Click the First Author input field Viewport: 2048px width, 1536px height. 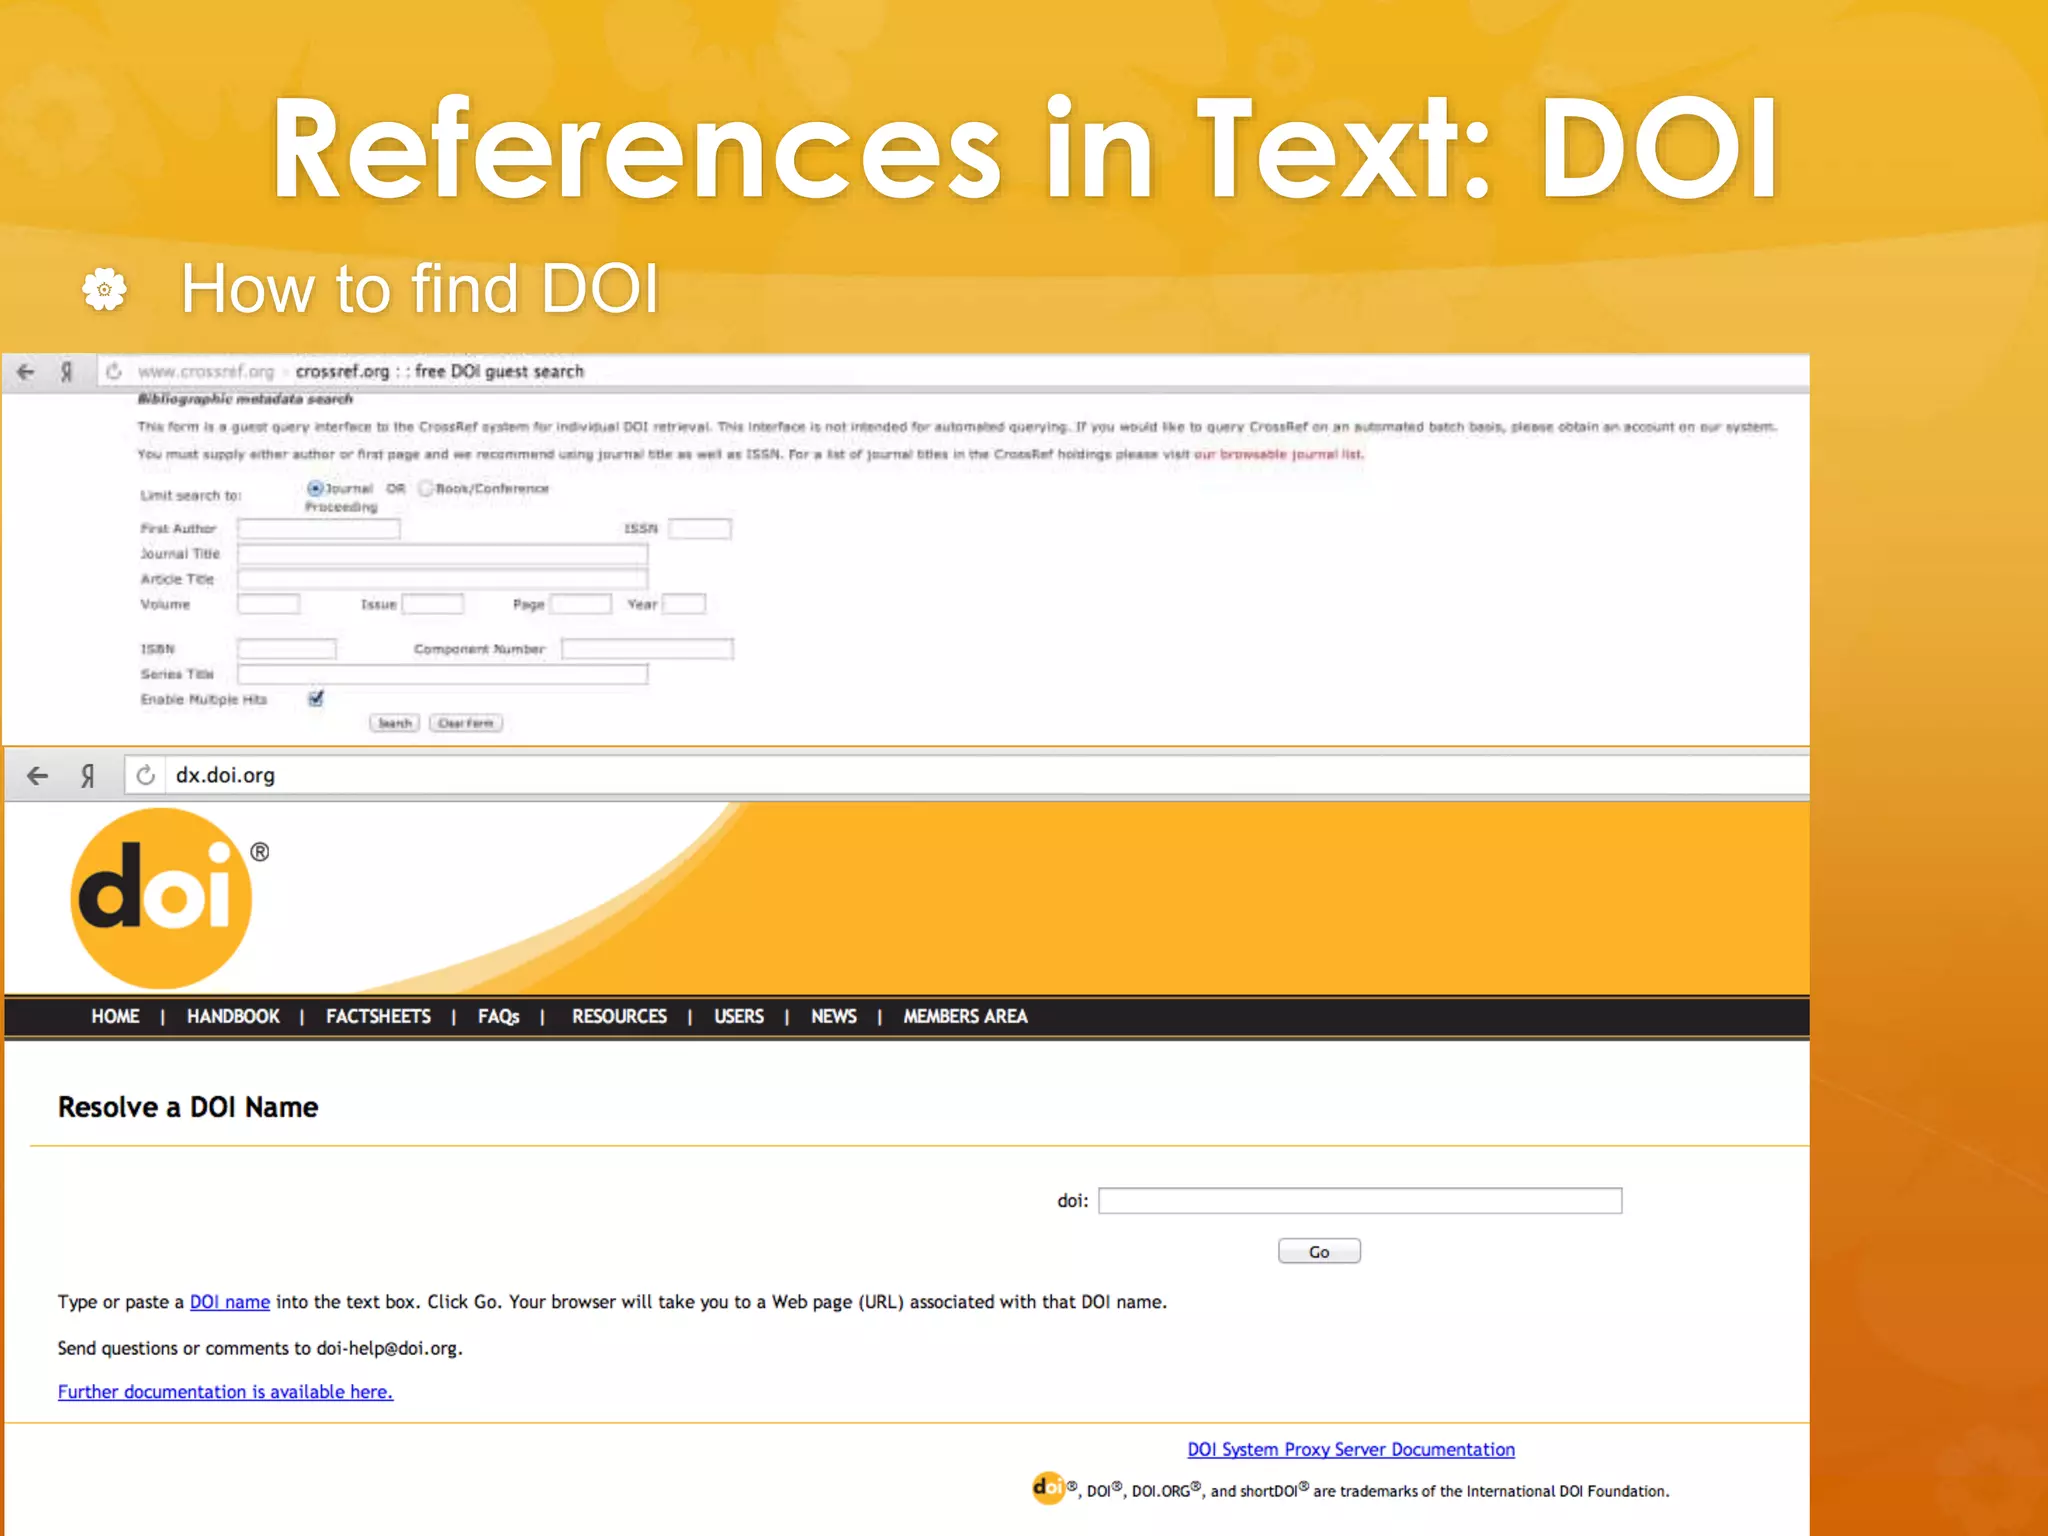click(x=319, y=528)
